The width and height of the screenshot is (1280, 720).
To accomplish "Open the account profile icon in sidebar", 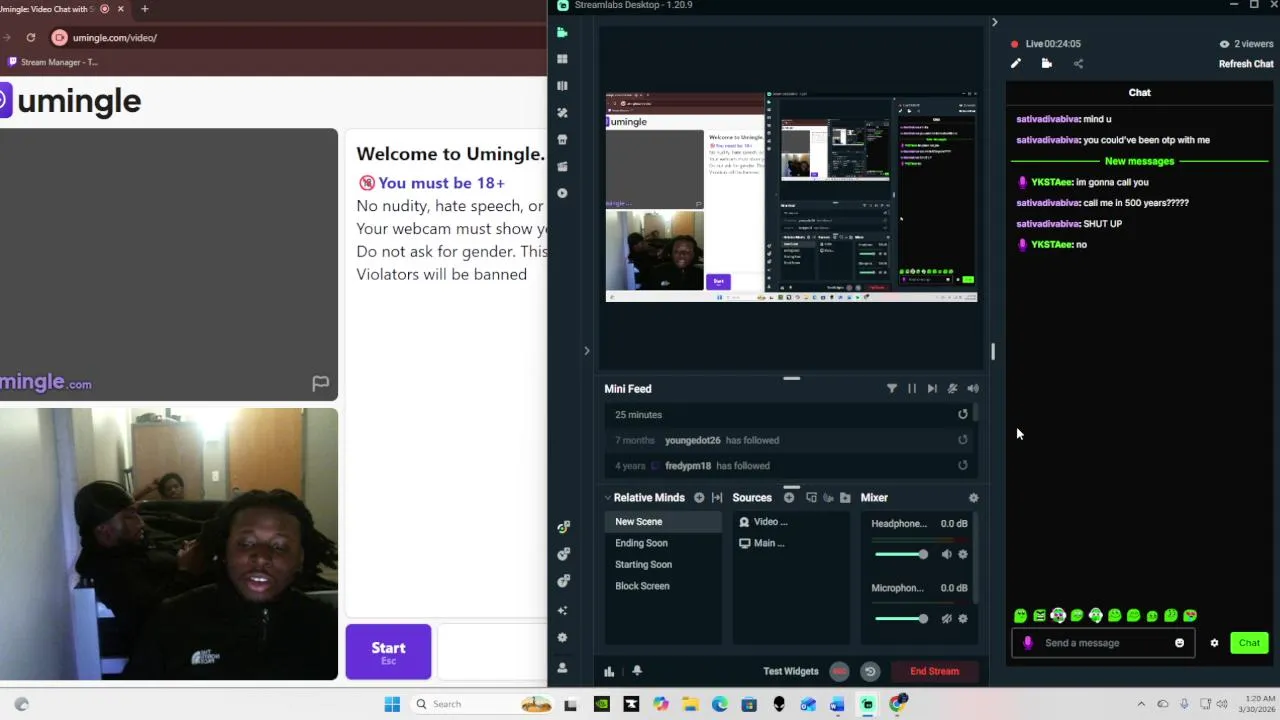I will (x=562, y=667).
